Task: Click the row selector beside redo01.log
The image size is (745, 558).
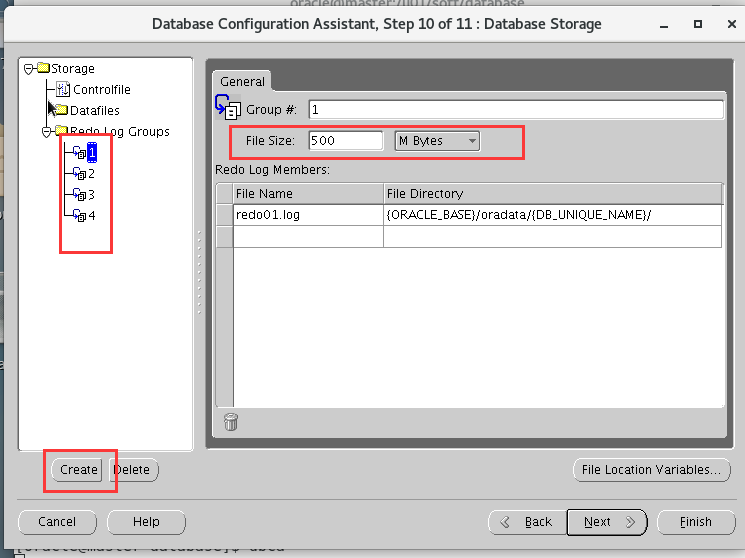Action: [224, 215]
